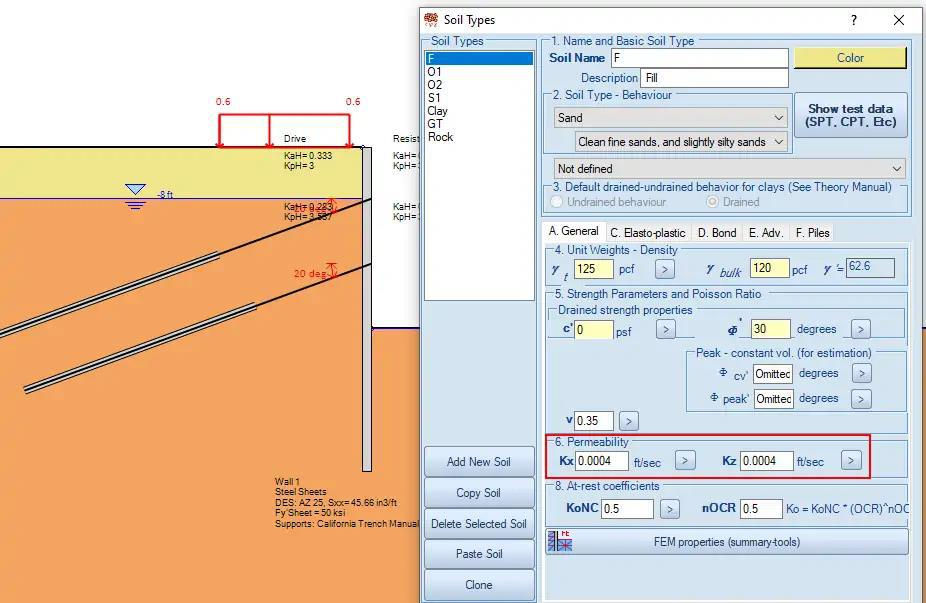Switch to the A. General tab
The height and width of the screenshot is (603, 926).
pos(573,231)
